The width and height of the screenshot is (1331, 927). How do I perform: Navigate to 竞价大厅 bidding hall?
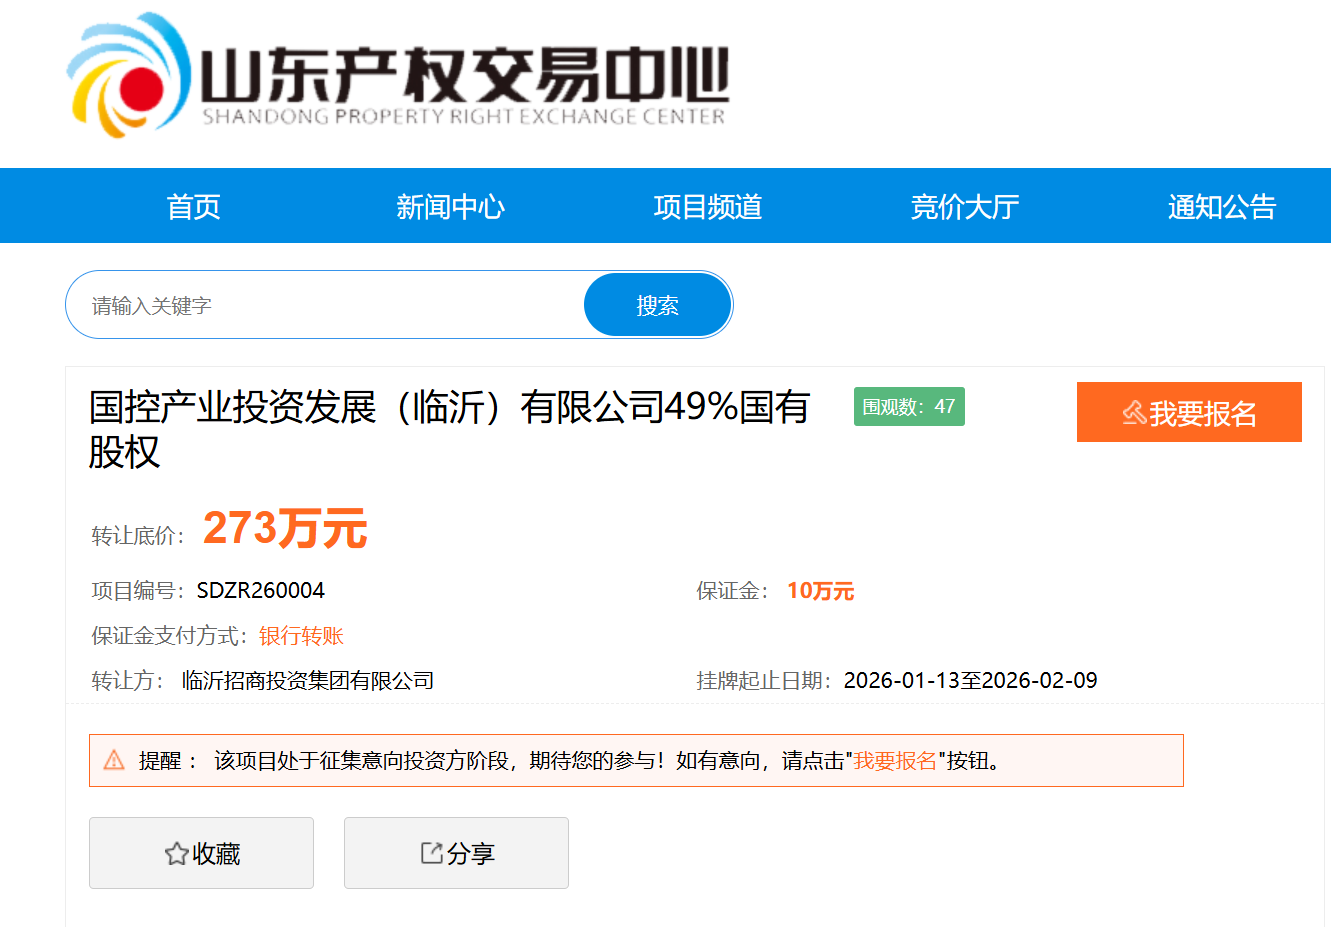click(964, 207)
